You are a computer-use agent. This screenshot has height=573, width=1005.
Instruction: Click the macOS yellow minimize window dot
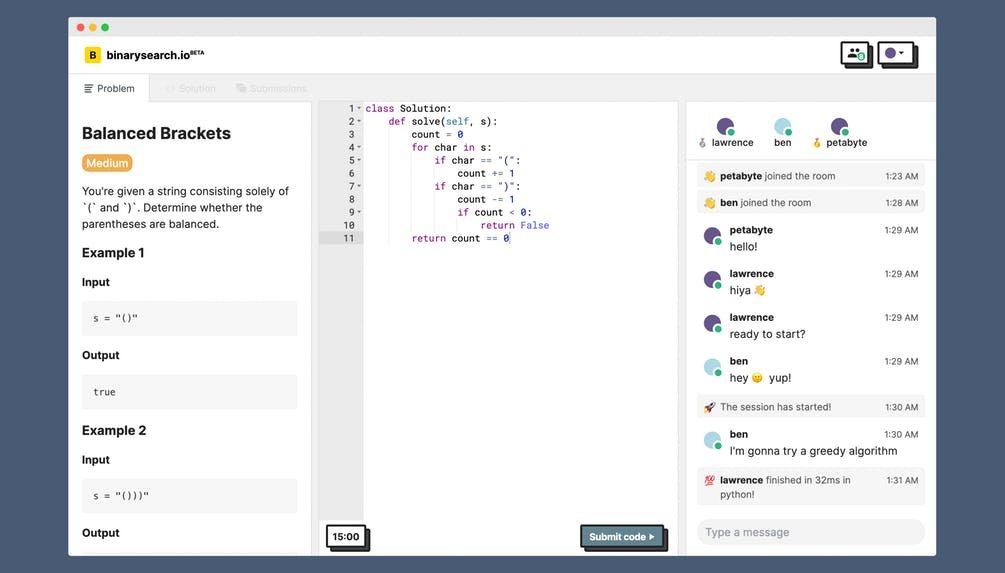93,27
